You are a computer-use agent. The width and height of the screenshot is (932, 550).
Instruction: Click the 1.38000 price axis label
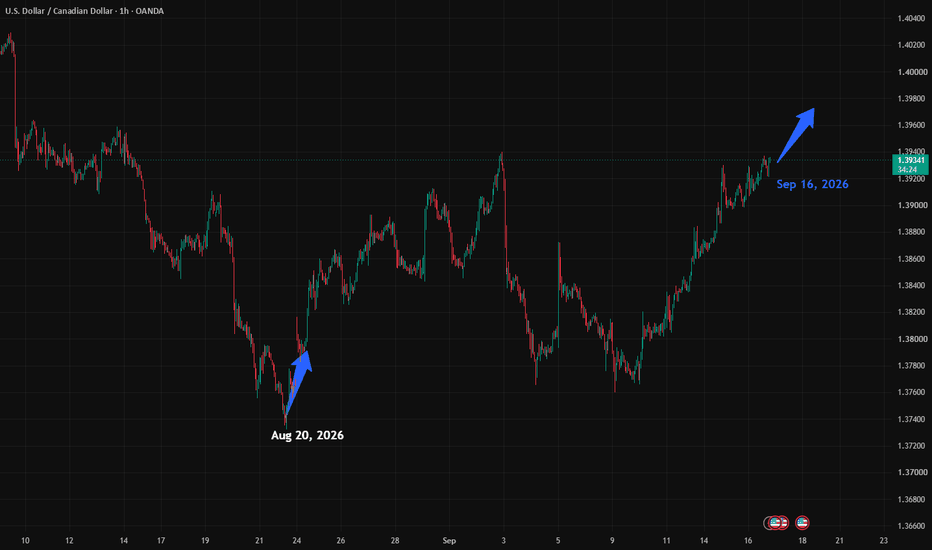point(912,339)
